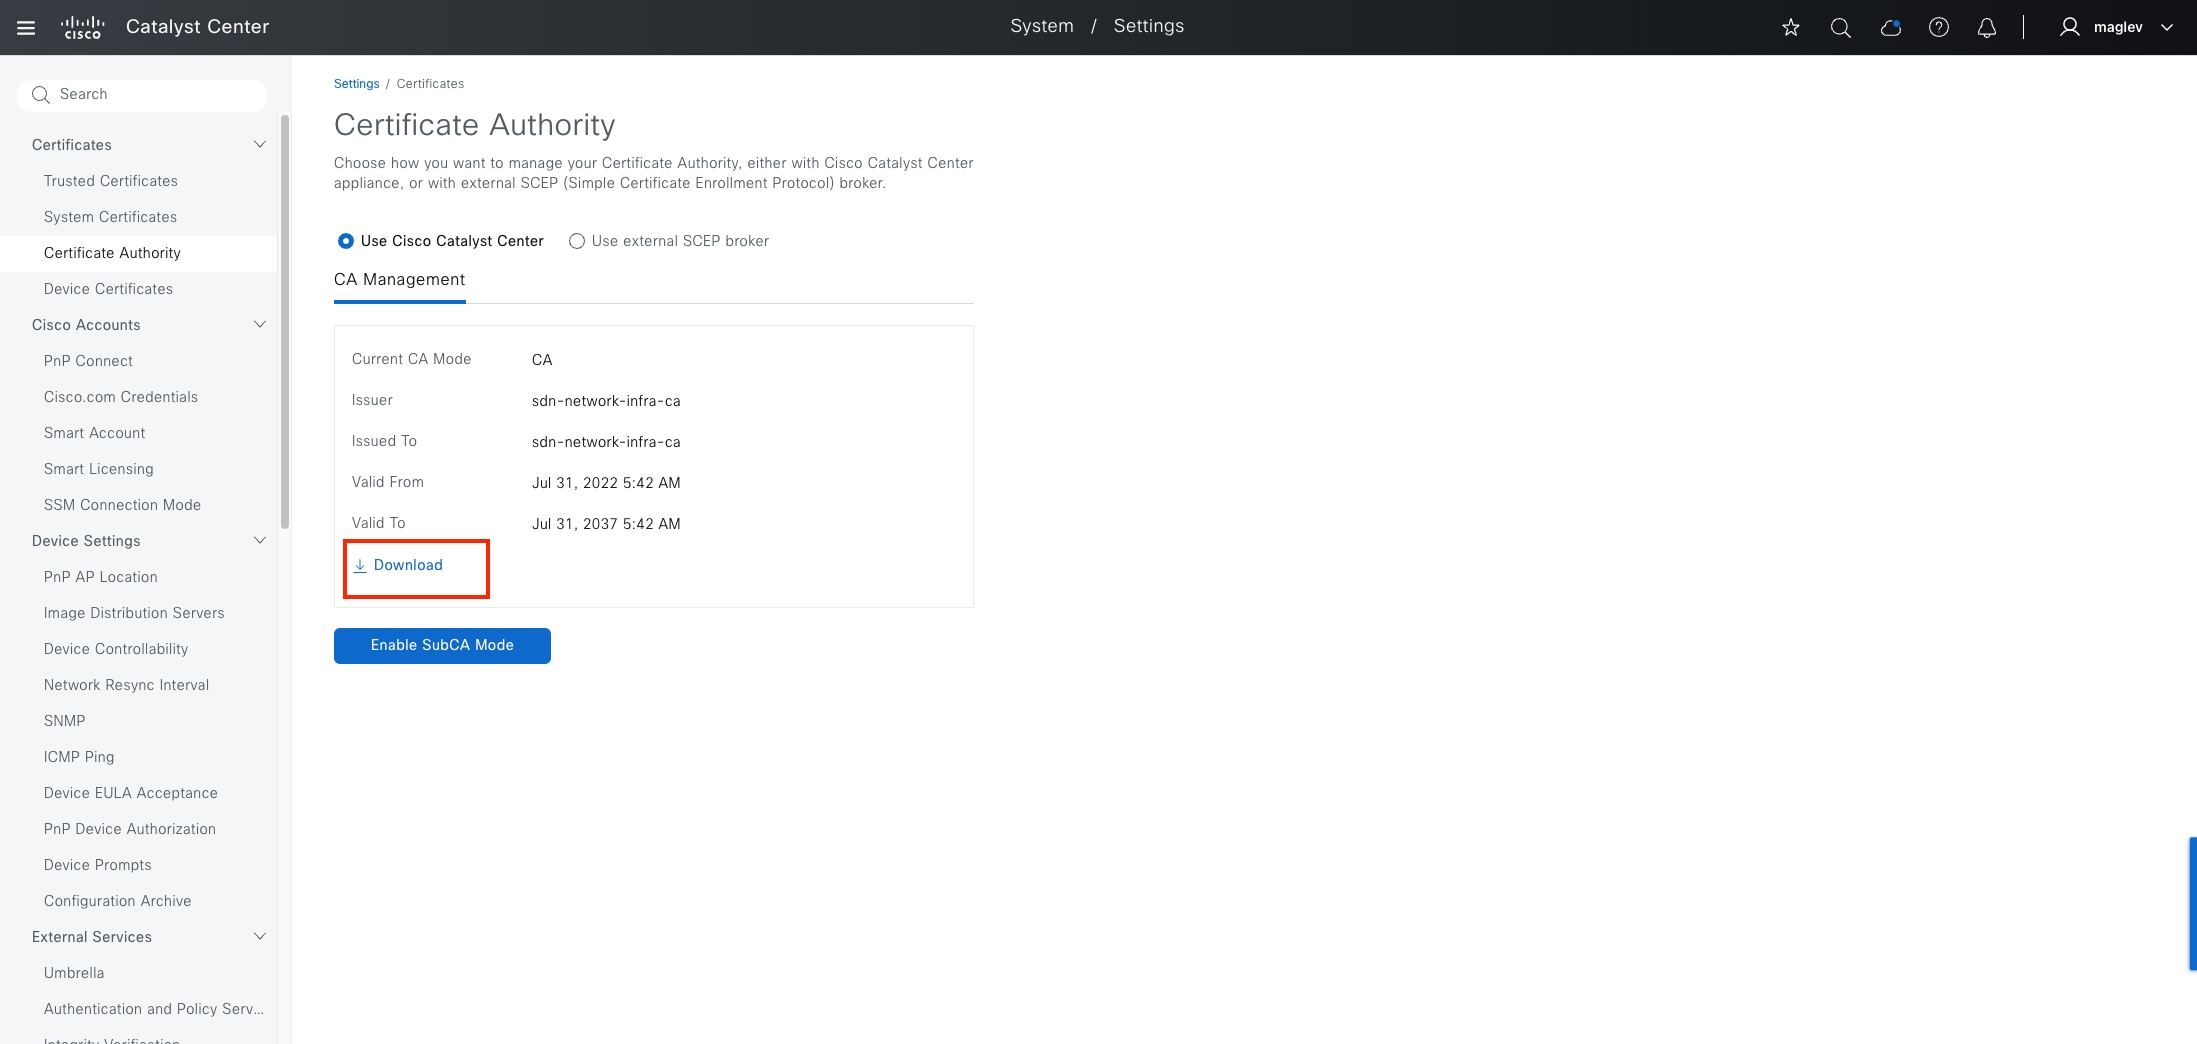Collapse the External Services section
The height and width of the screenshot is (1044, 2197).
(x=259, y=937)
